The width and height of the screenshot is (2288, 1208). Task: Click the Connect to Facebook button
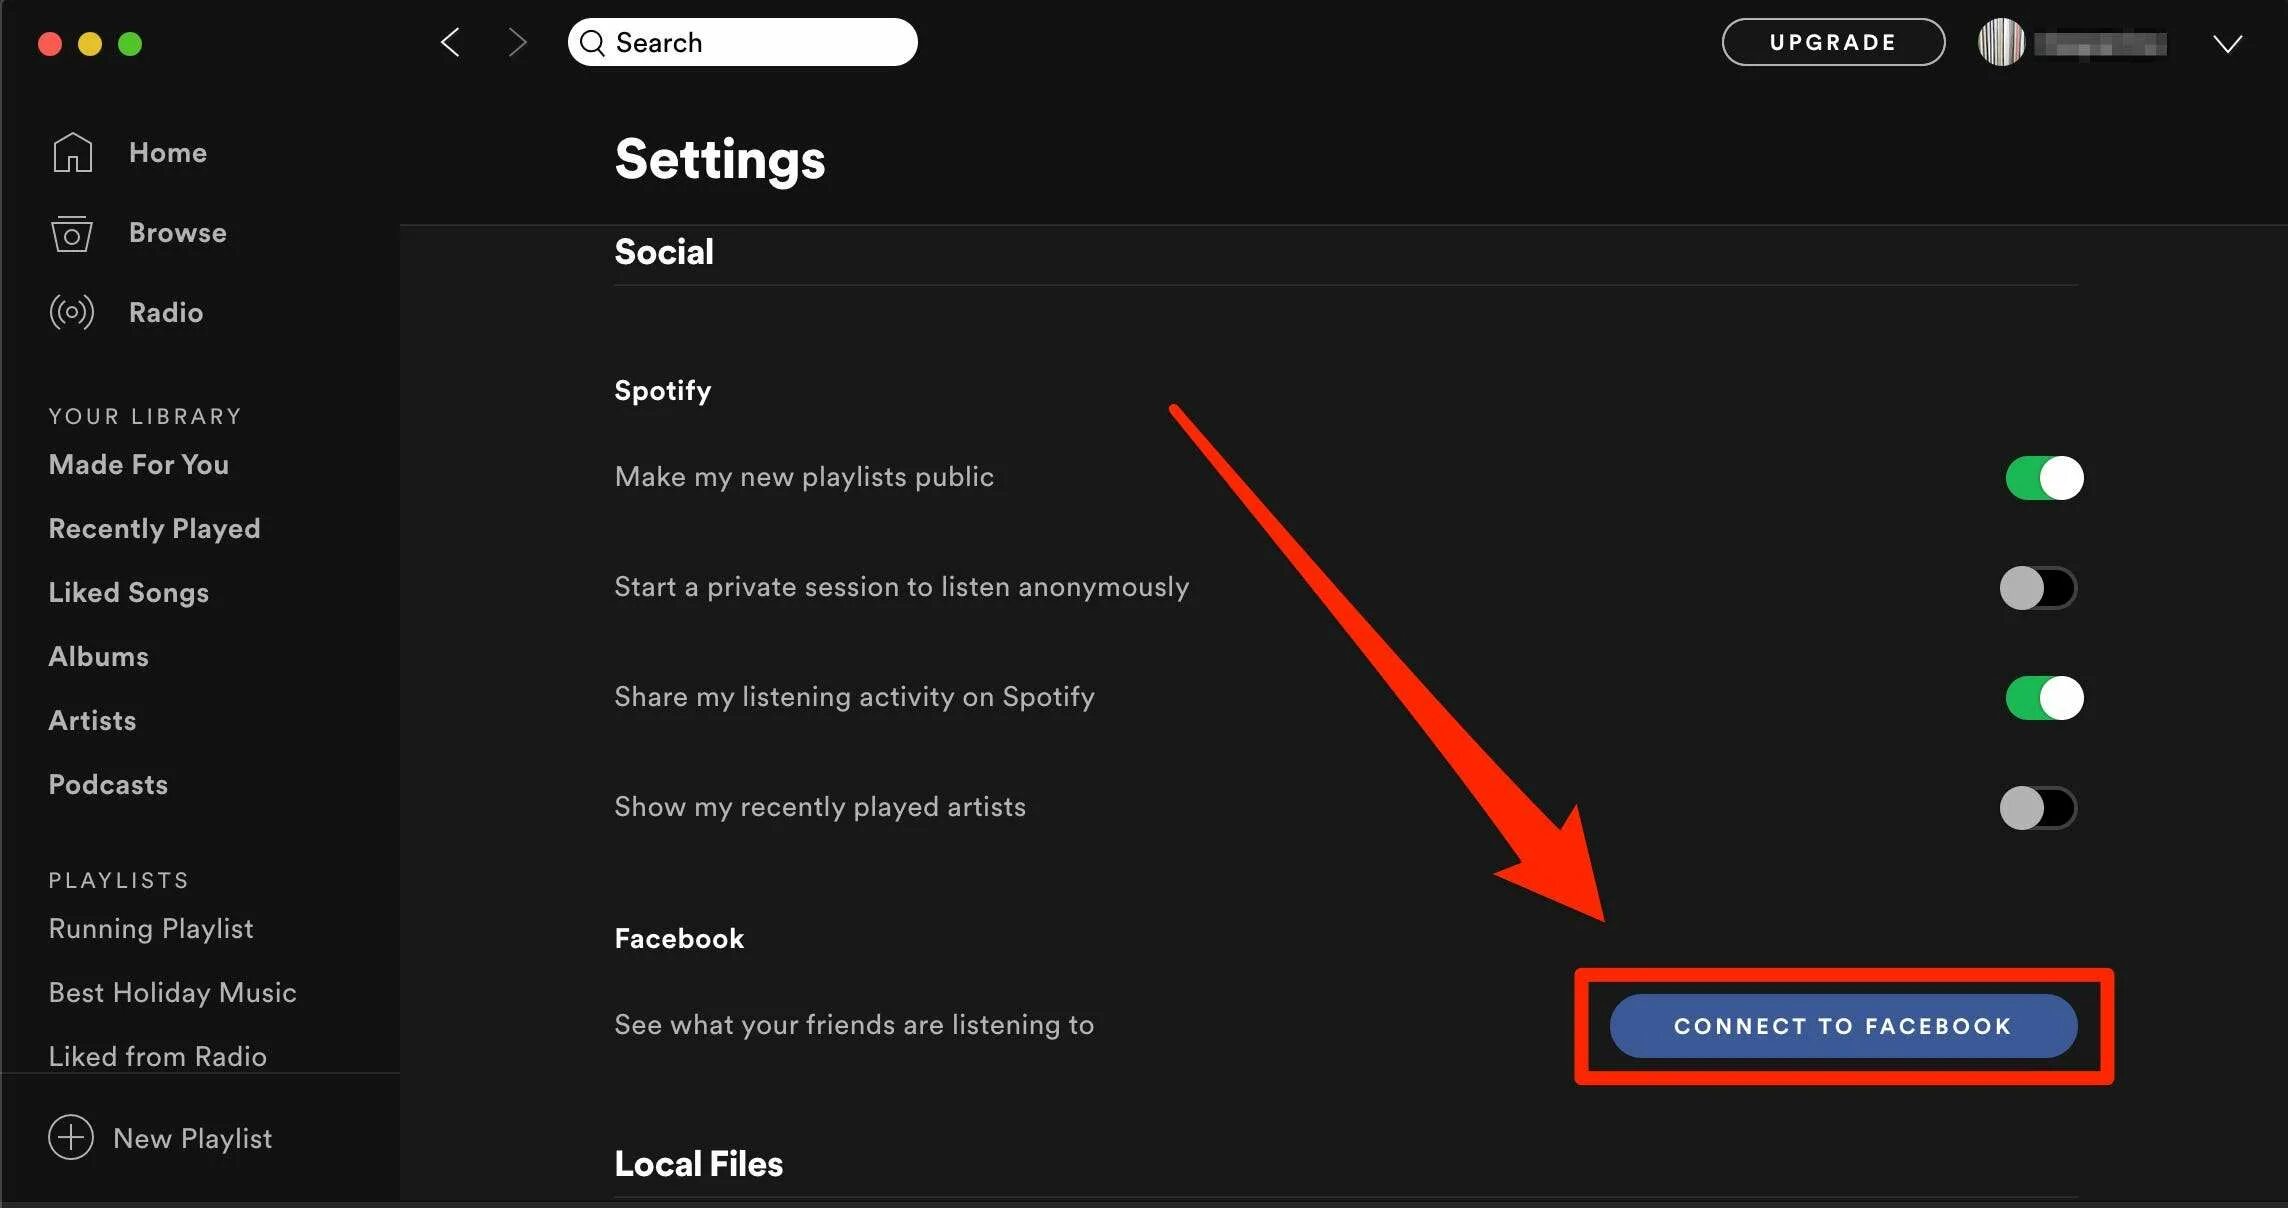pos(1843,1026)
